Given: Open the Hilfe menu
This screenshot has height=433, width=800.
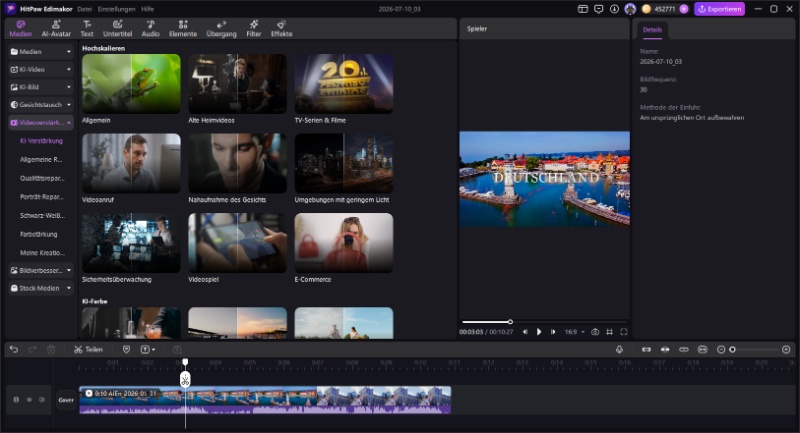Looking at the screenshot, I should pyautogui.click(x=147, y=9).
